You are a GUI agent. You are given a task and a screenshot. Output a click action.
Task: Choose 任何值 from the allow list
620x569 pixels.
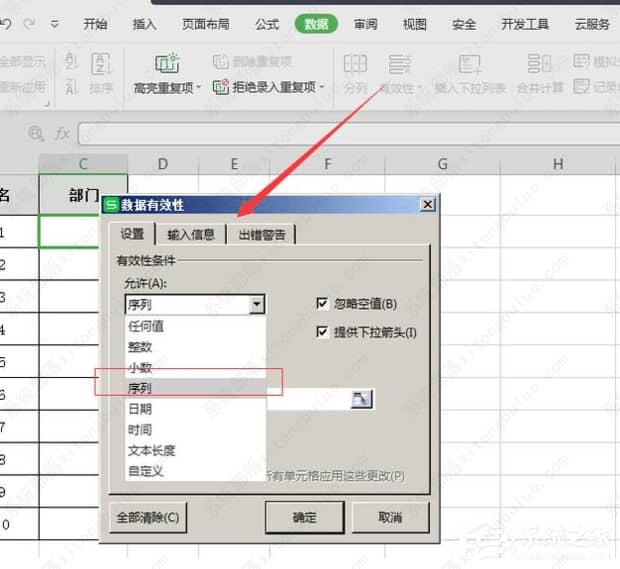pyautogui.click(x=195, y=326)
